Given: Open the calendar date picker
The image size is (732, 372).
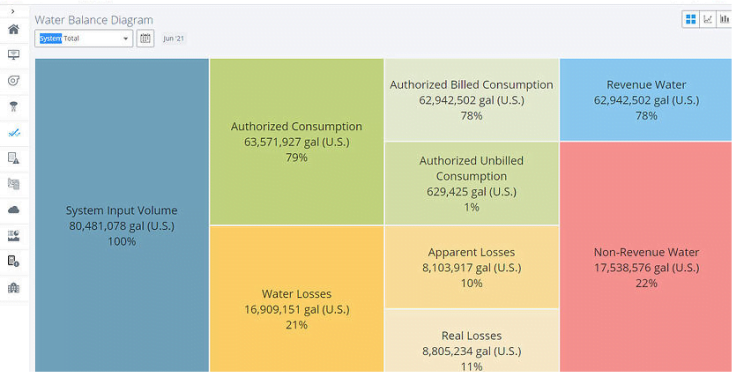Looking at the screenshot, I should coord(145,38).
